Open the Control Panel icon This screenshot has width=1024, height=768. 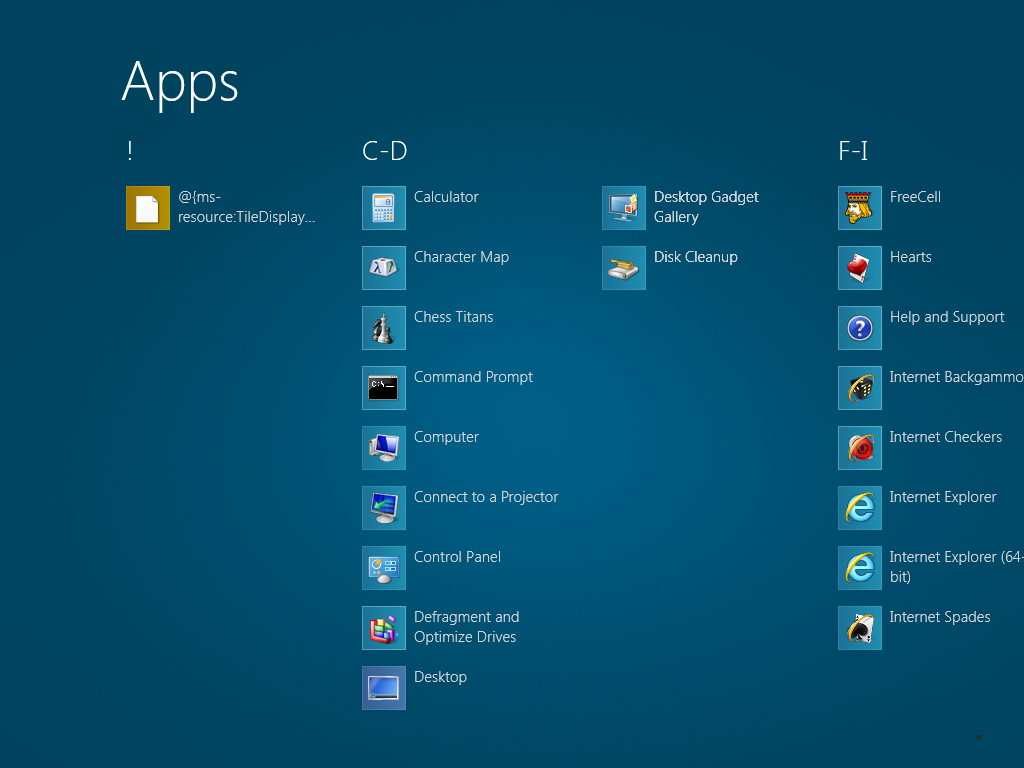click(x=383, y=568)
